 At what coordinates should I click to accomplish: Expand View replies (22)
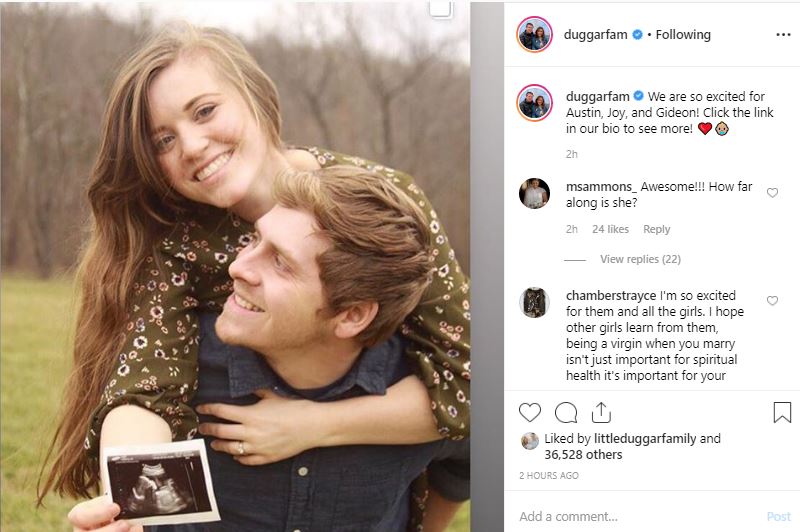click(640, 259)
